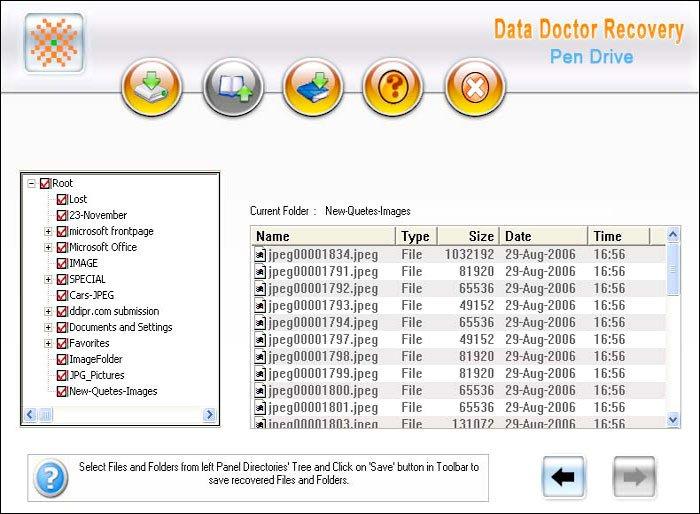Select file jpeg00001834.jpeg in the list
The width and height of the screenshot is (700, 514).
tap(323, 255)
